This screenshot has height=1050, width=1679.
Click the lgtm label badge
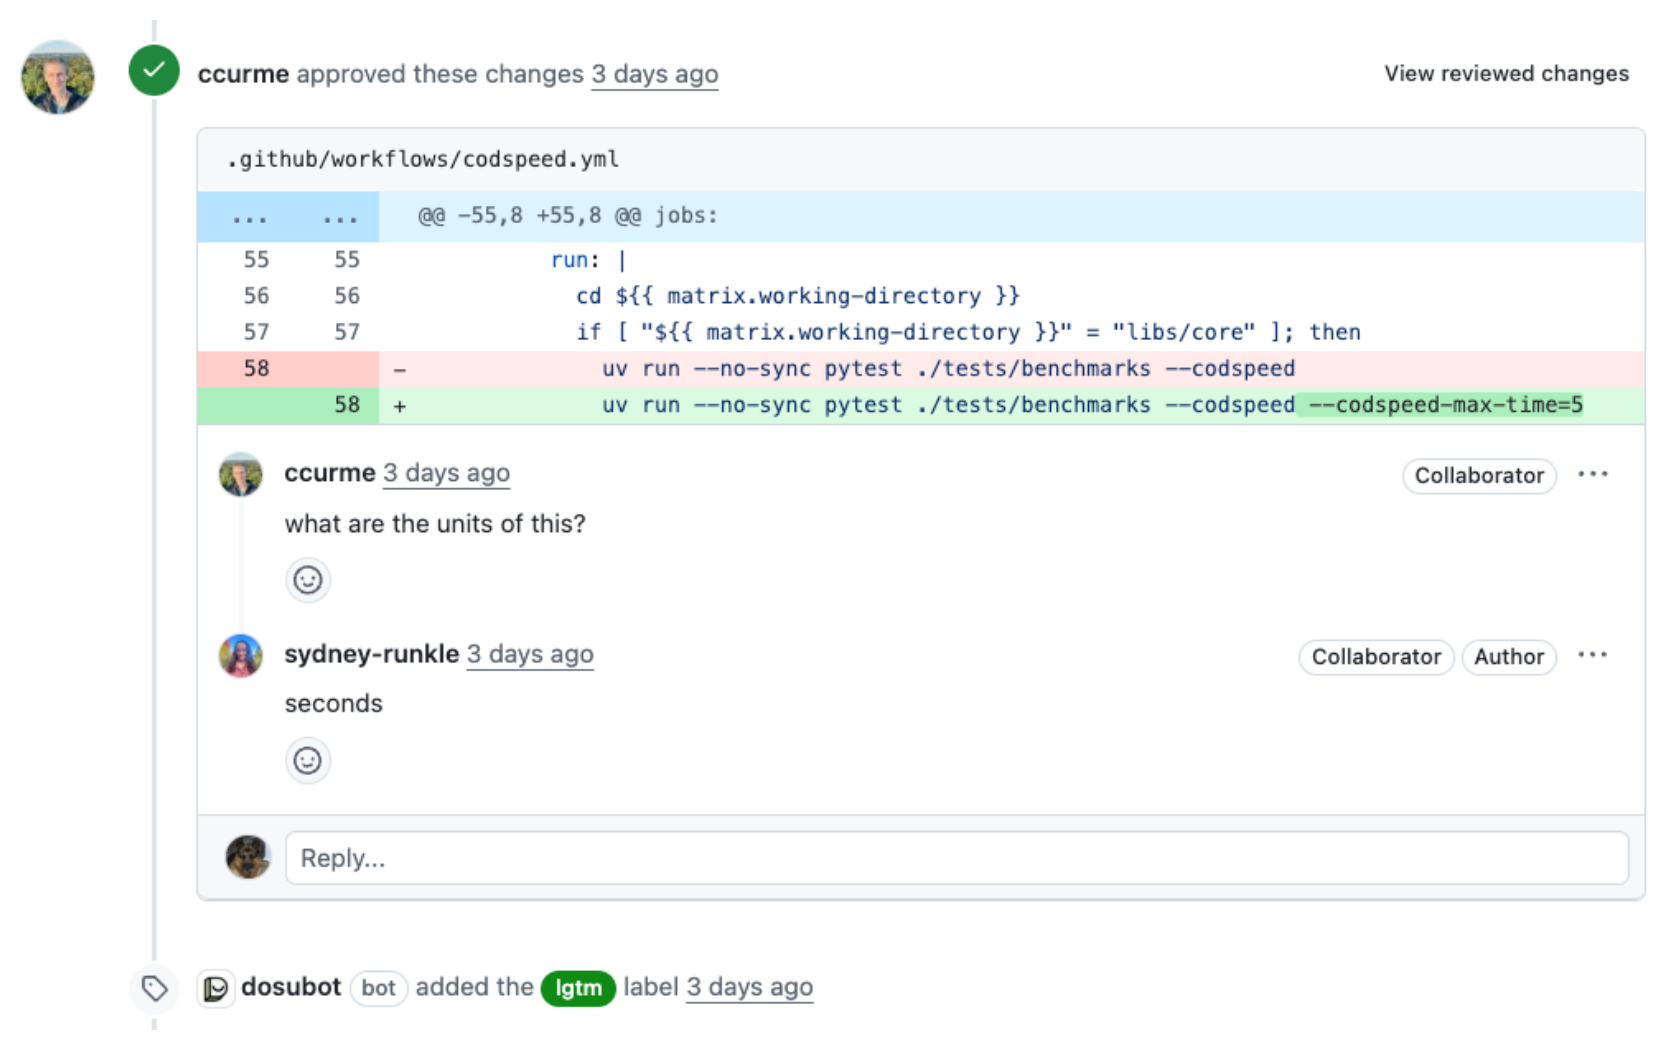tap(578, 988)
